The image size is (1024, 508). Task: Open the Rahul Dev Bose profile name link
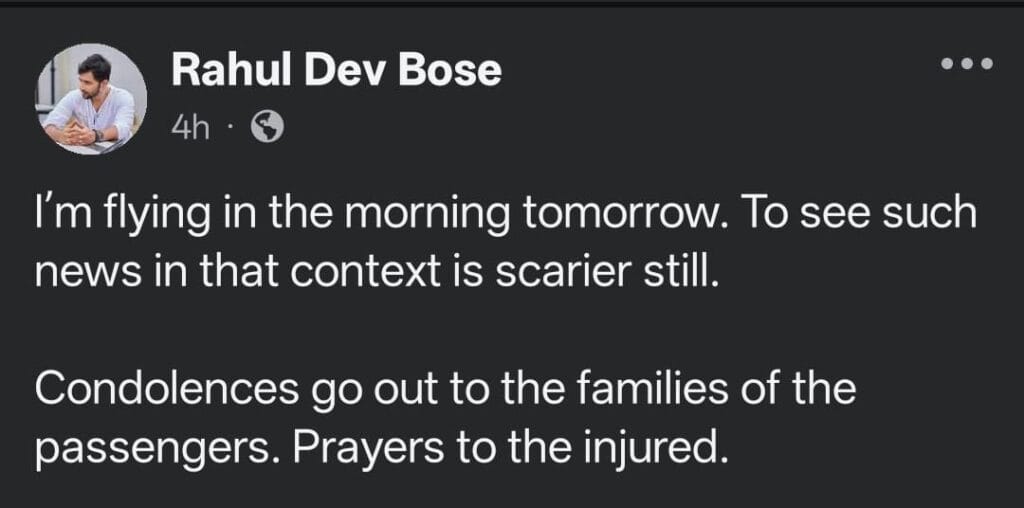coord(336,70)
